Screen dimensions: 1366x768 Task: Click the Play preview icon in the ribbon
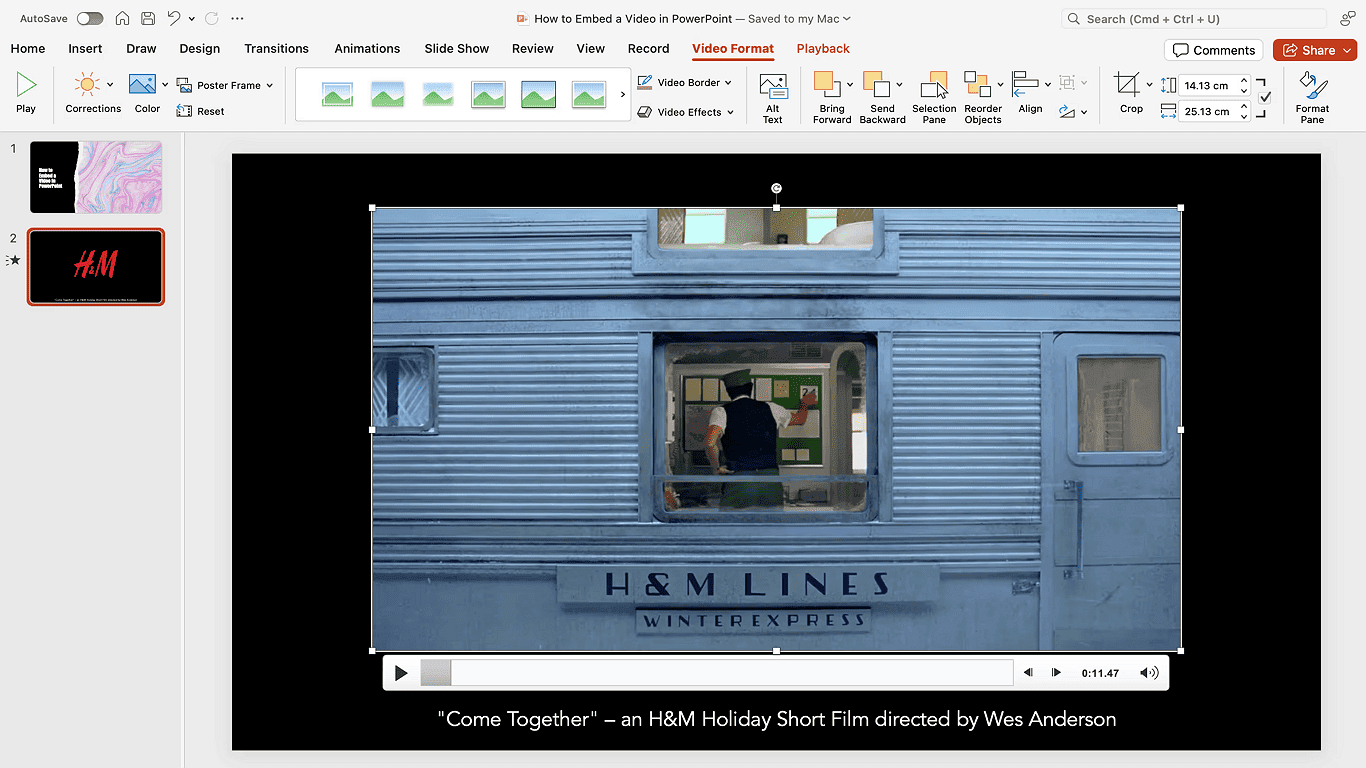pos(26,85)
